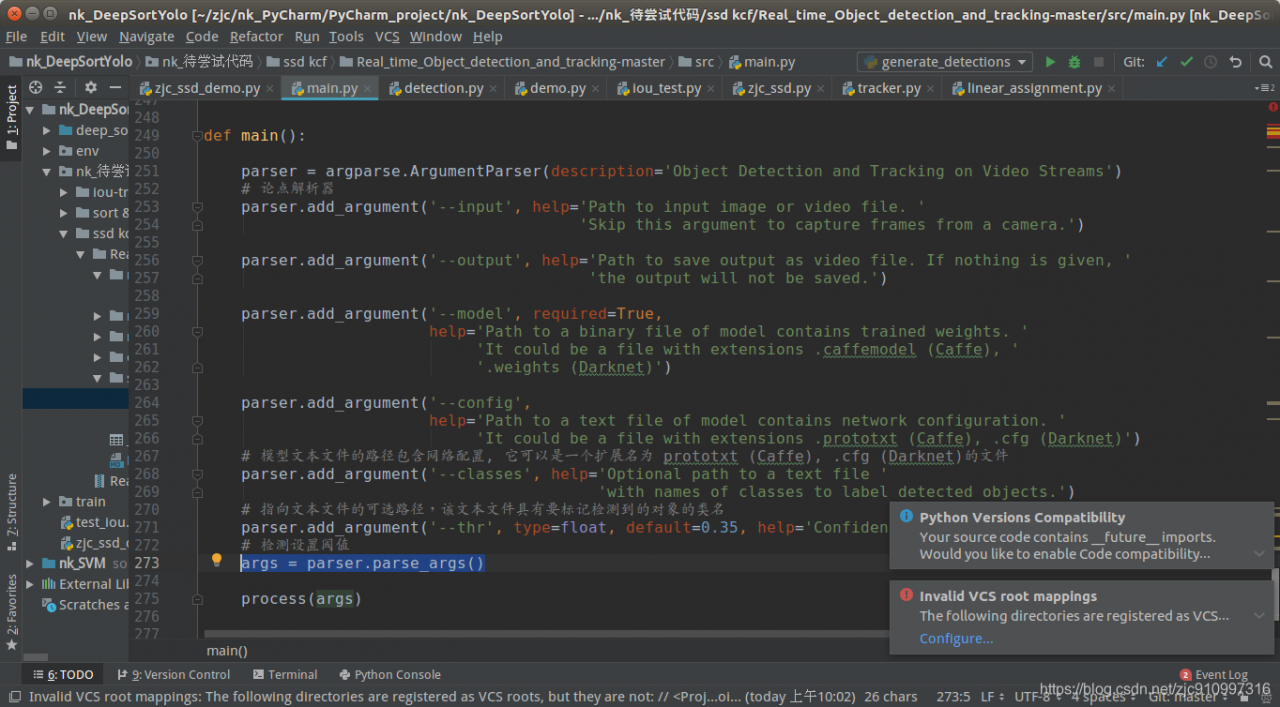Click the yellow intention lightbulb on line 273
This screenshot has height=707, width=1280.
tap(216, 560)
